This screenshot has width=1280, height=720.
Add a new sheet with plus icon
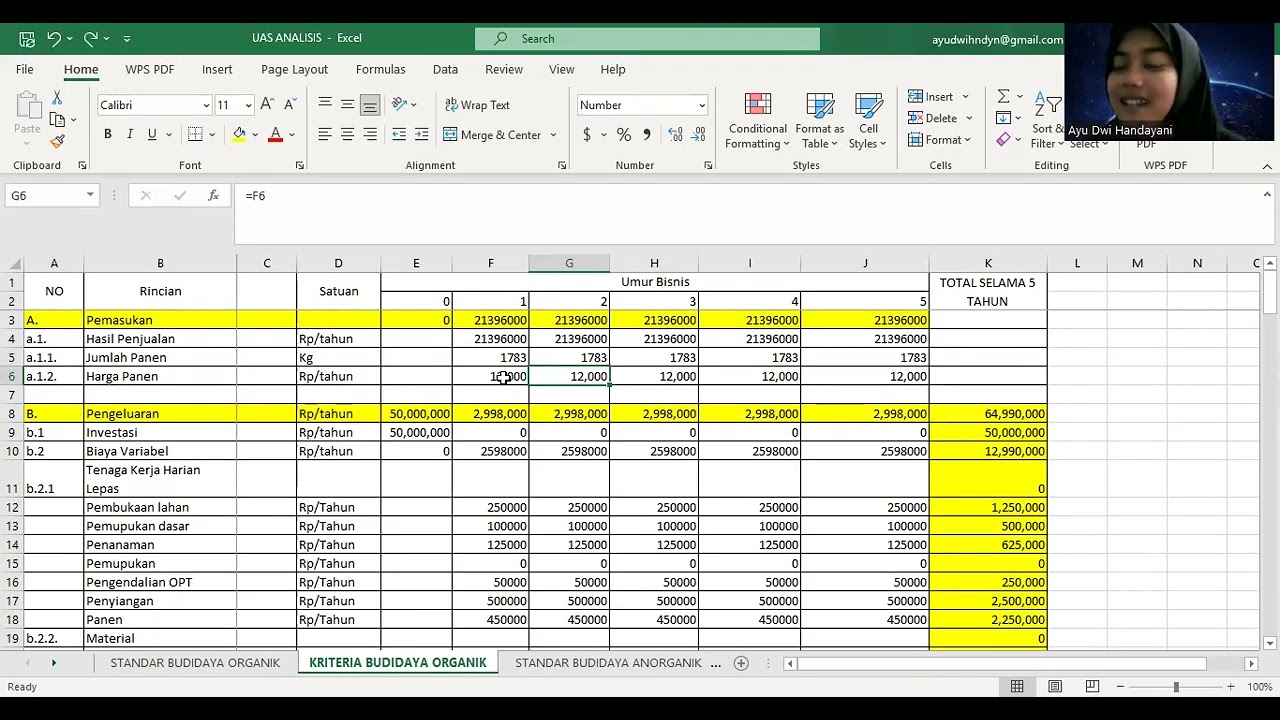[741, 663]
